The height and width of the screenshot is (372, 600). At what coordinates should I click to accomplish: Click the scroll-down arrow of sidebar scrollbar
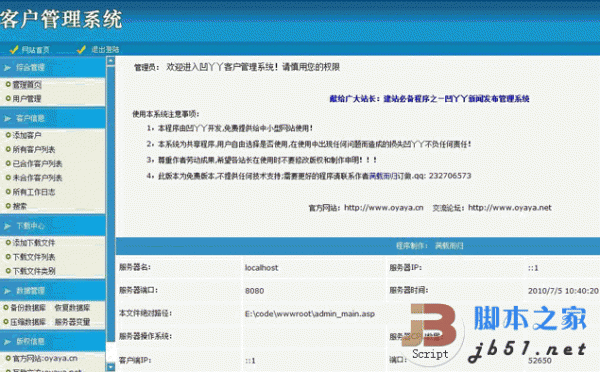point(111,367)
